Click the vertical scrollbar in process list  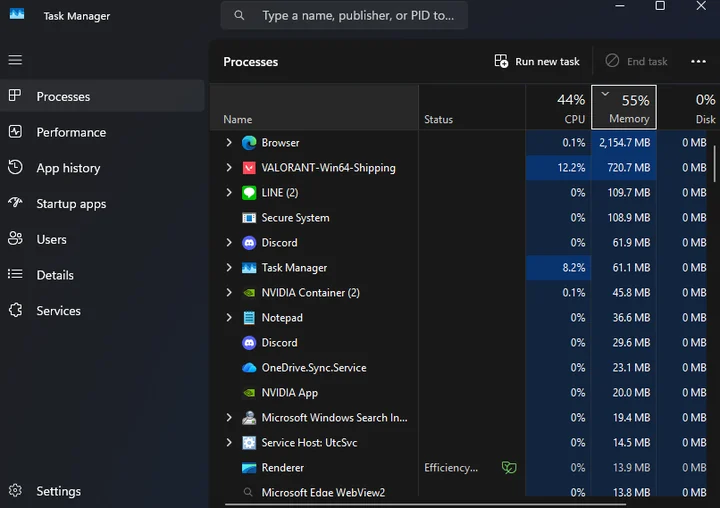coord(714,164)
